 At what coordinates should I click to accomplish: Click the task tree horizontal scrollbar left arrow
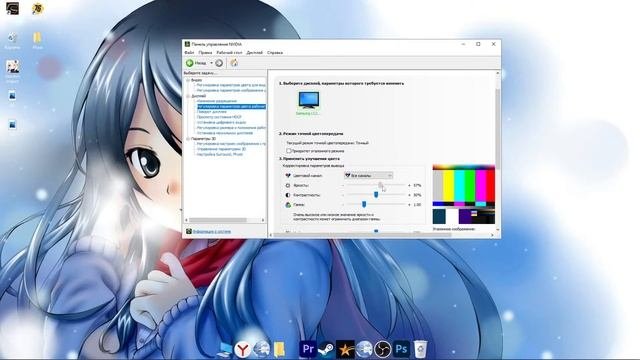coord(187,220)
